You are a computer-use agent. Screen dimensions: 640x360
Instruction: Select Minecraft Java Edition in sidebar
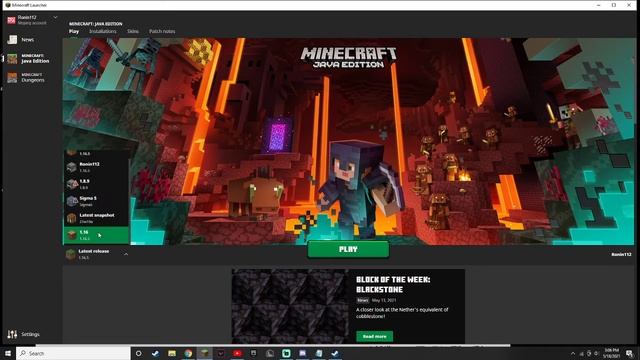click(x=29, y=58)
